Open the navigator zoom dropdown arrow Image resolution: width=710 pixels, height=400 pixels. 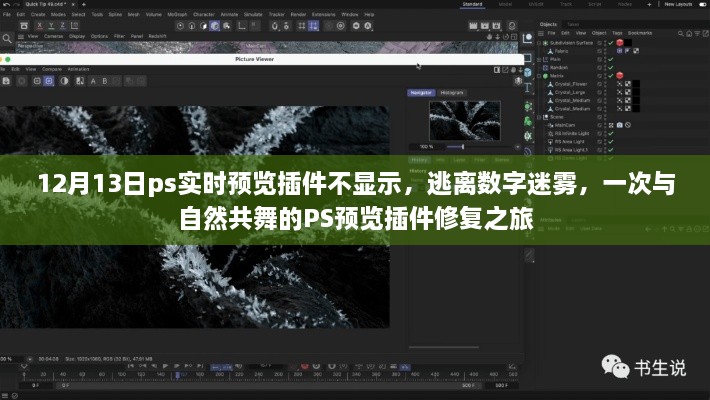coord(518,147)
